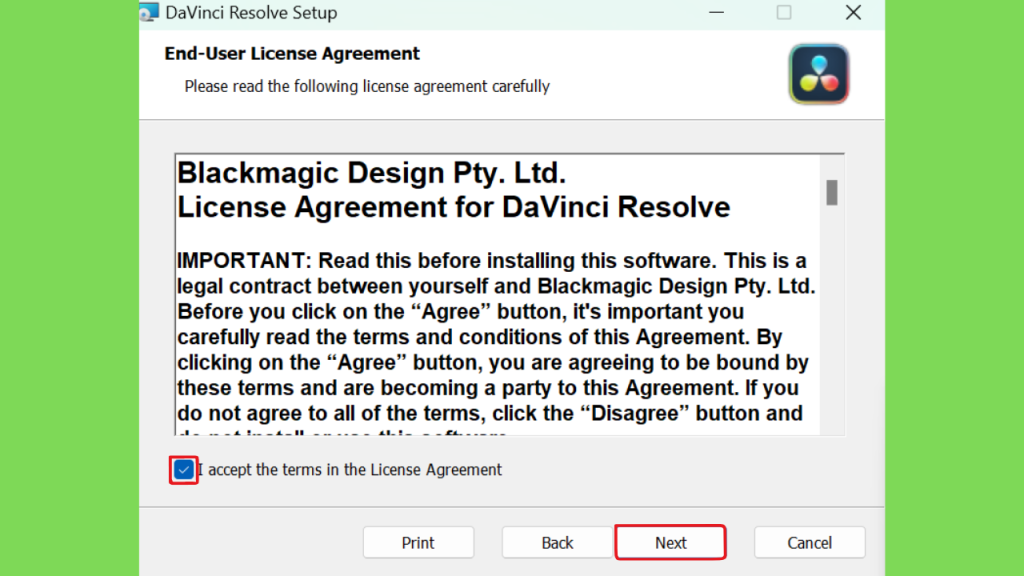Click the "I accept the terms" label text
This screenshot has width=1024, height=576.
coord(350,470)
